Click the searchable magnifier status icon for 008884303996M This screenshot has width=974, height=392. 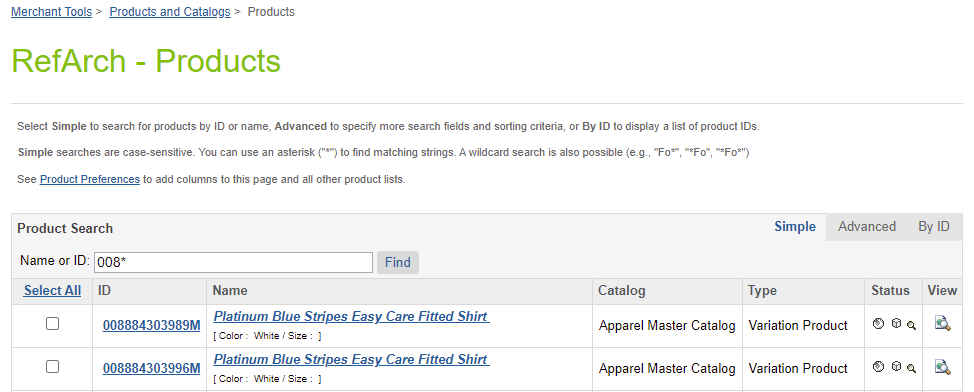point(911,368)
